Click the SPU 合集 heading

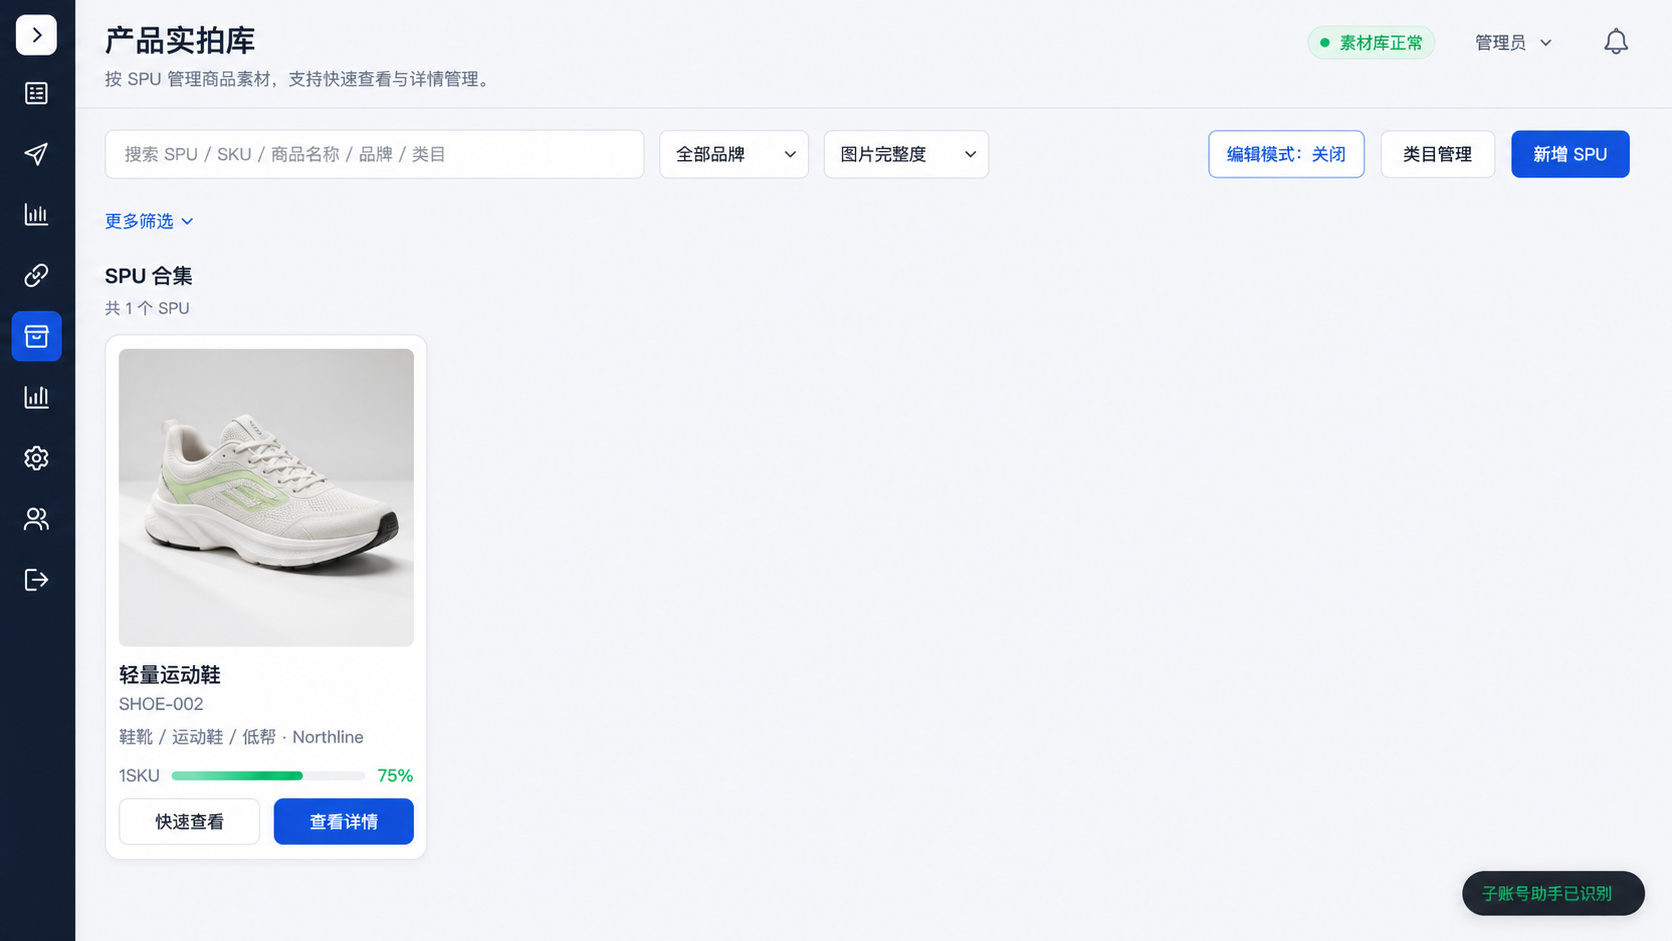click(x=149, y=276)
